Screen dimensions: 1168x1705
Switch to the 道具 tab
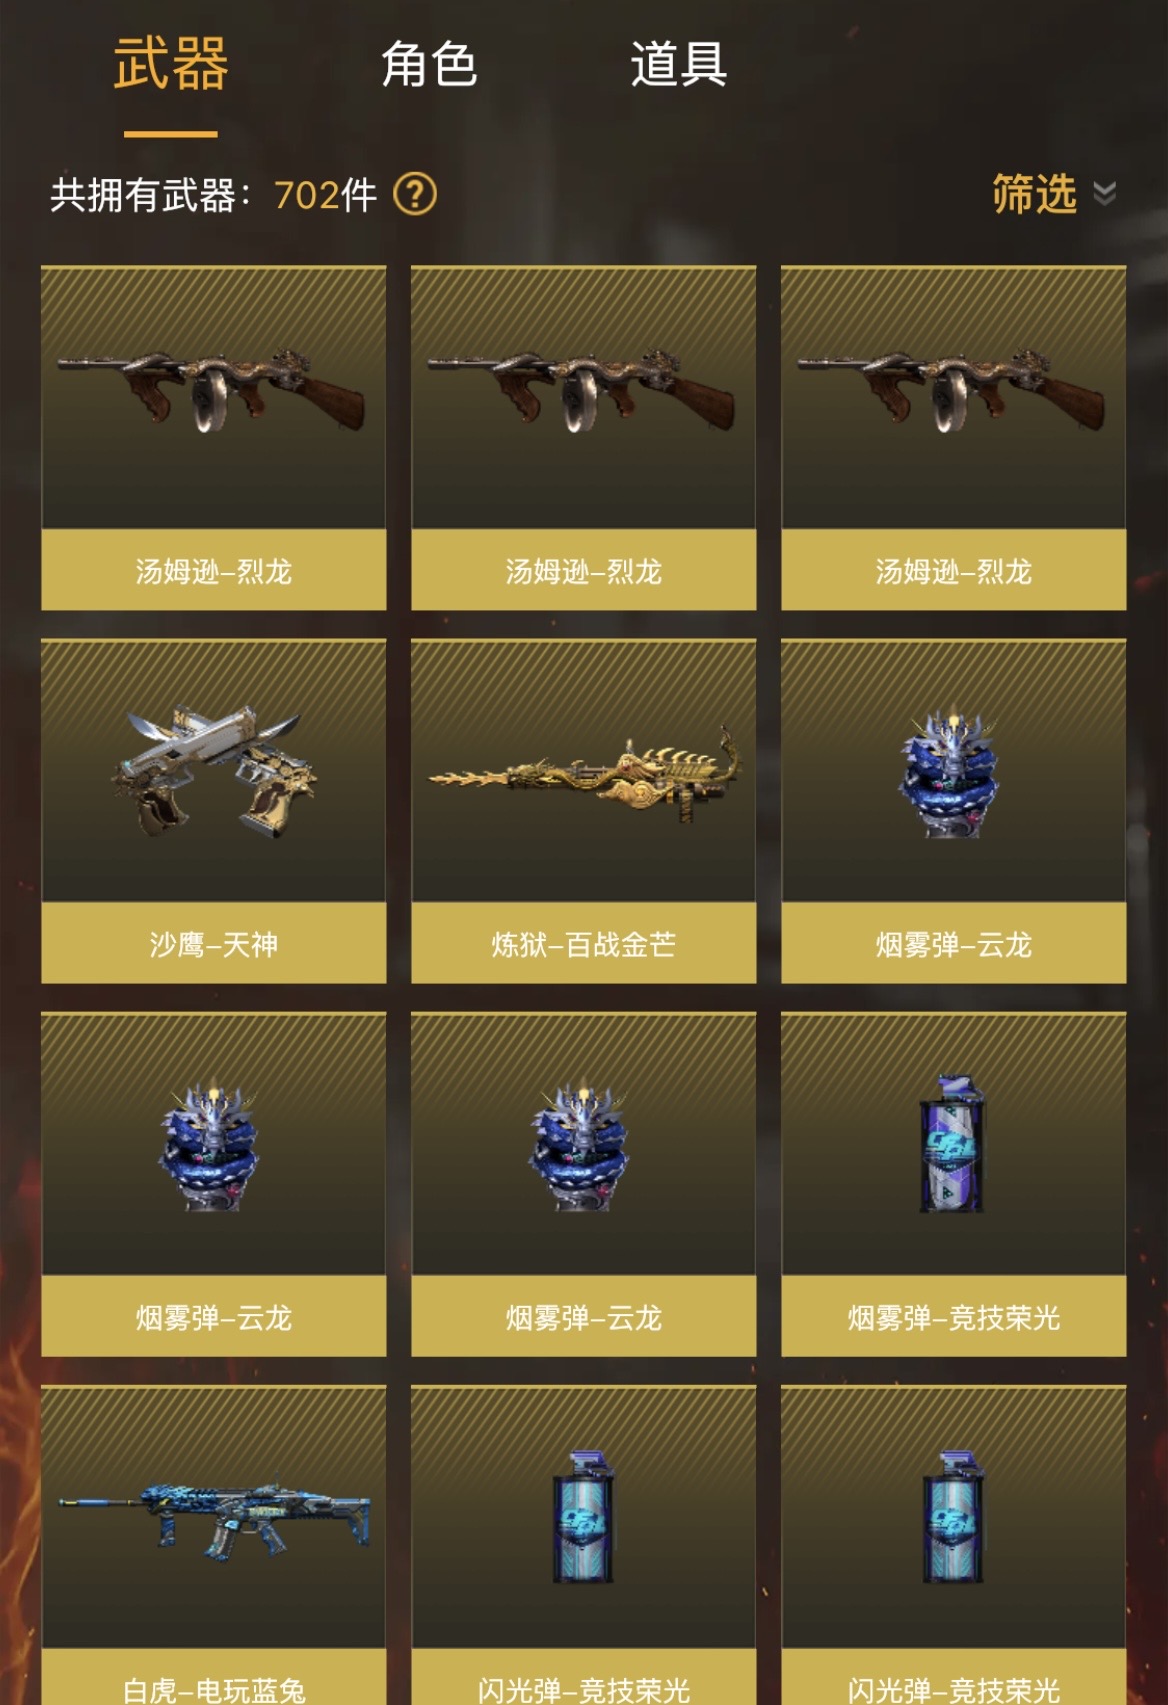pyautogui.click(x=678, y=65)
